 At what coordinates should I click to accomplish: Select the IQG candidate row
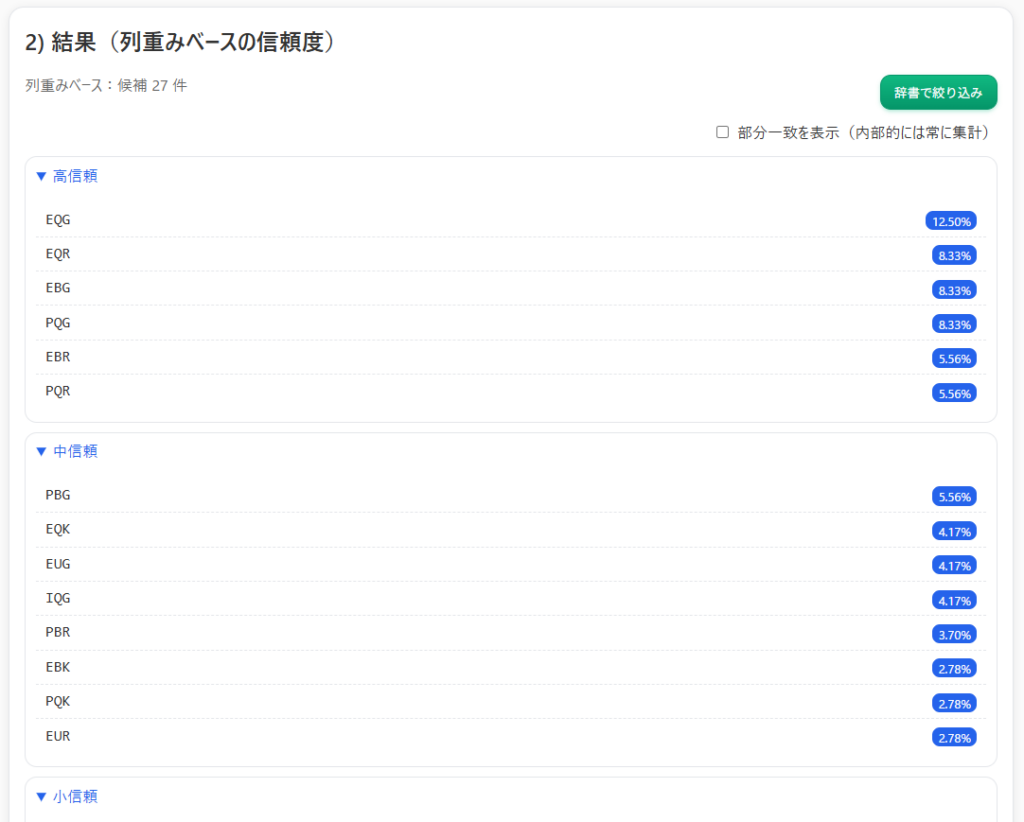pyautogui.click(x=58, y=598)
